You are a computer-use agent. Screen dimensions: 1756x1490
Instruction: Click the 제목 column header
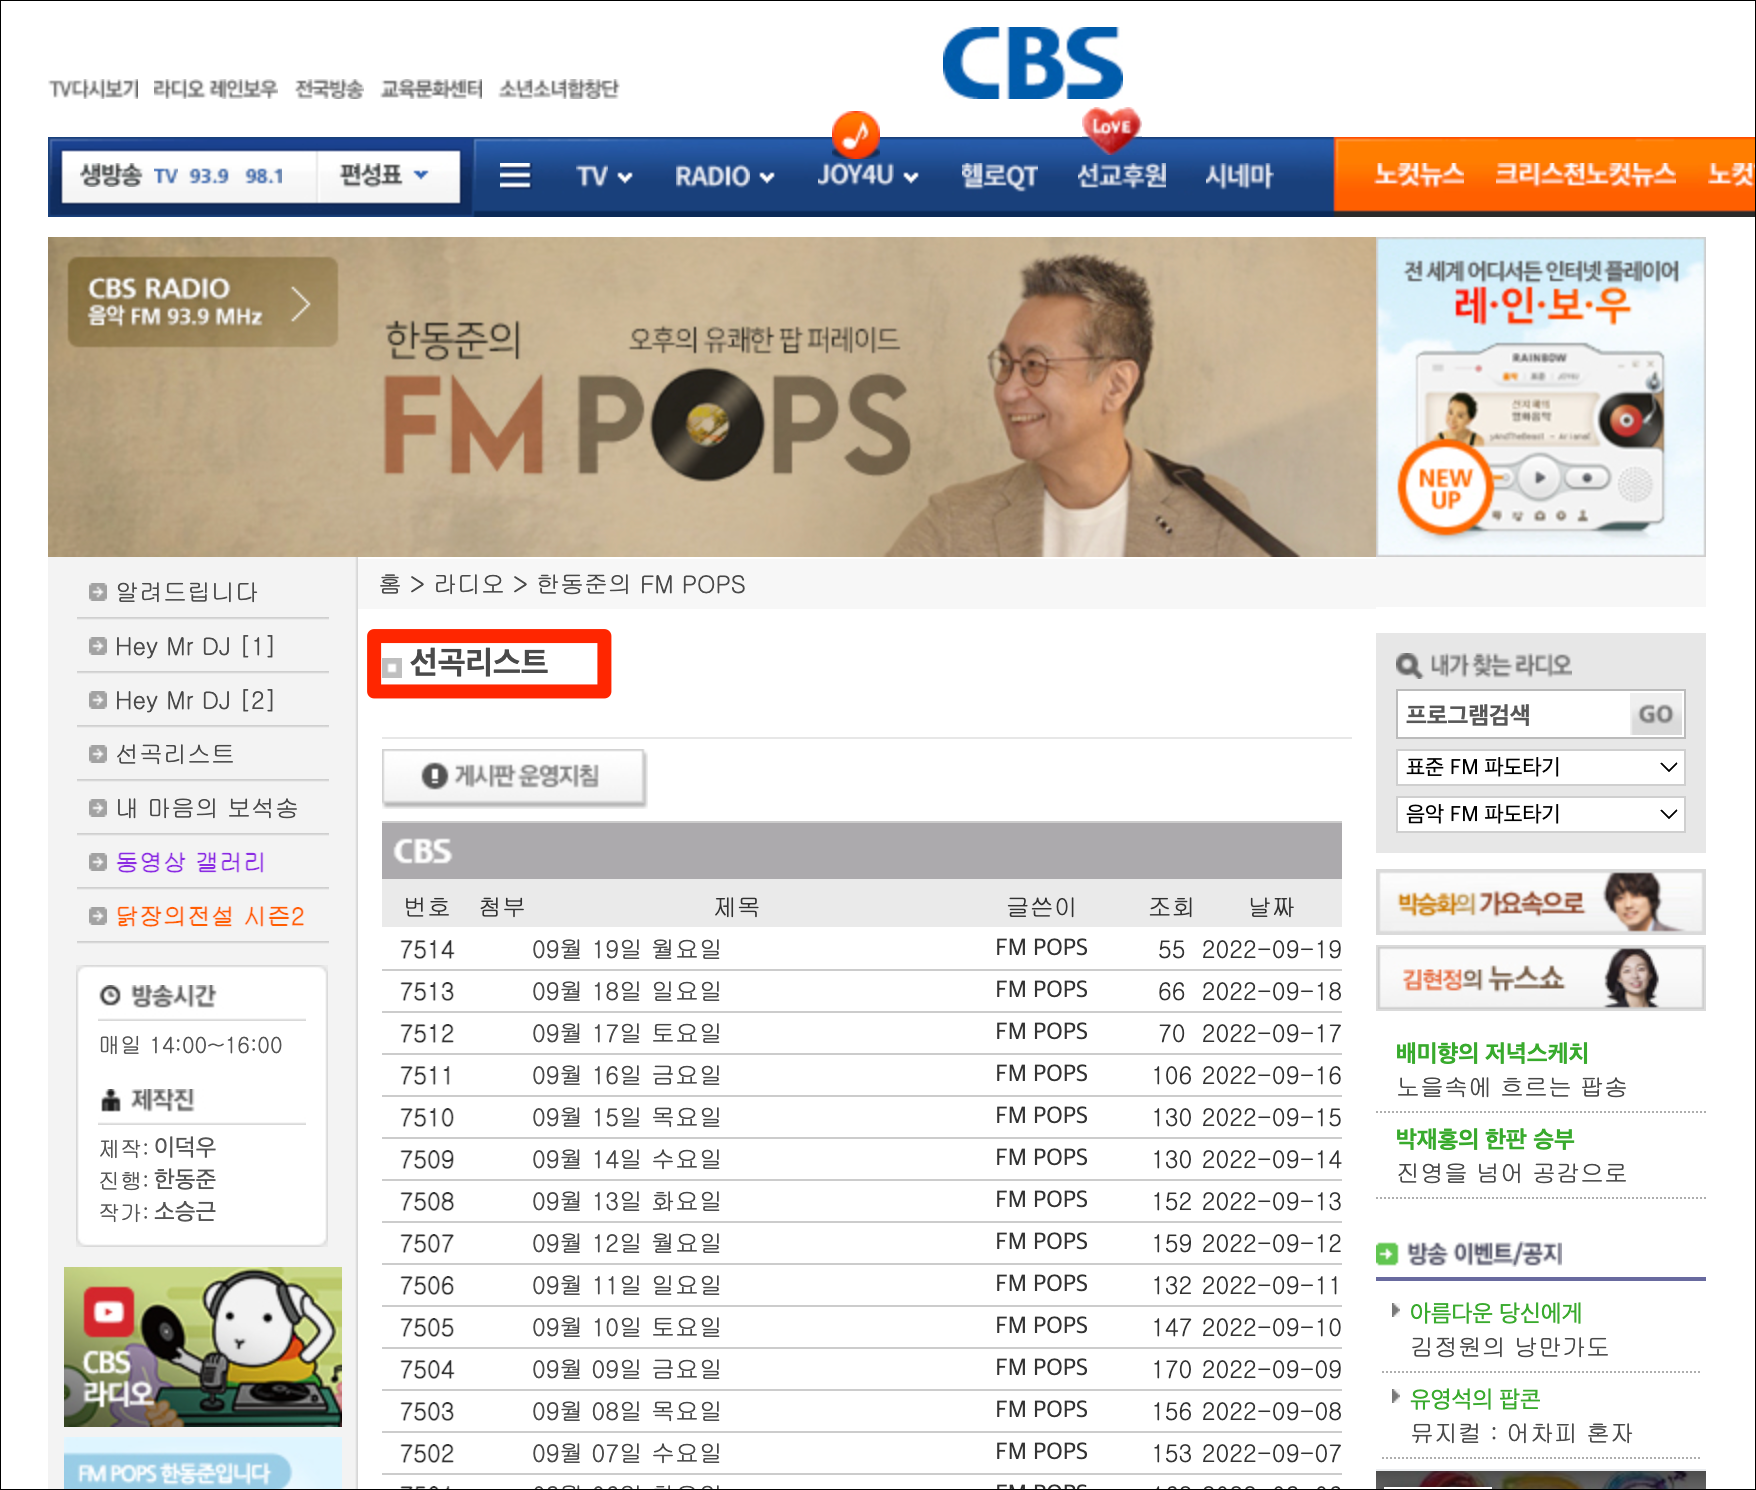737,907
